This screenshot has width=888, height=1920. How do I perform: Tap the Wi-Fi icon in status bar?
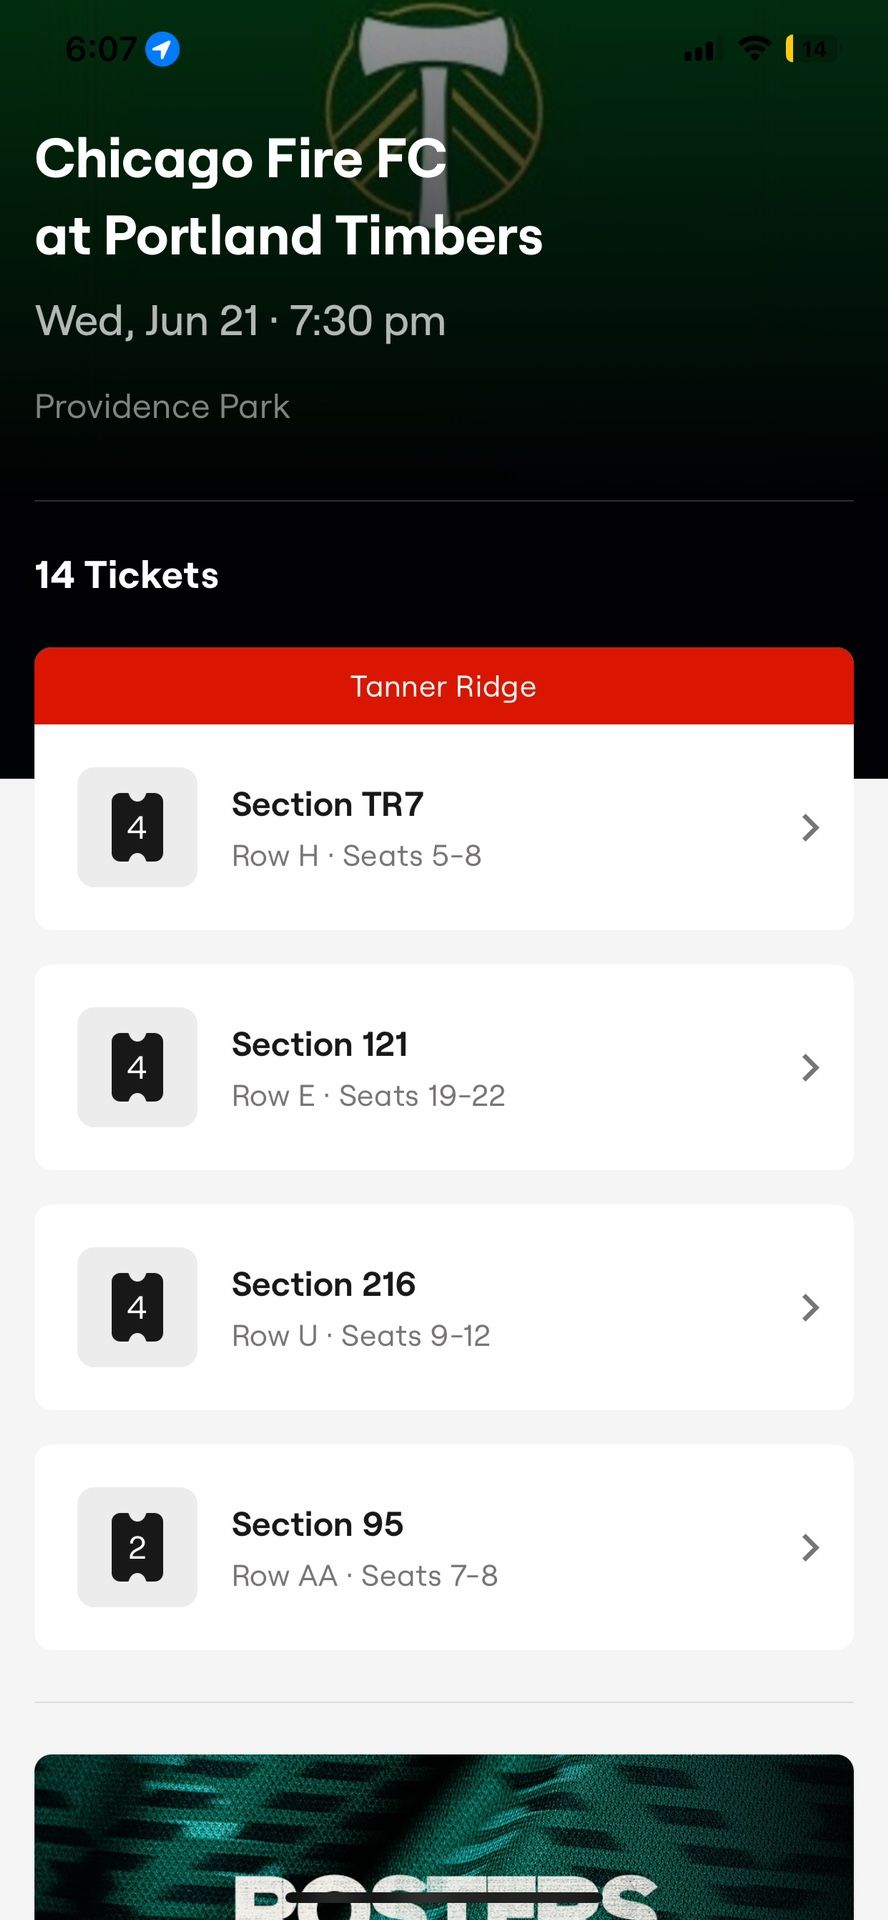click(x=754, y=48)
